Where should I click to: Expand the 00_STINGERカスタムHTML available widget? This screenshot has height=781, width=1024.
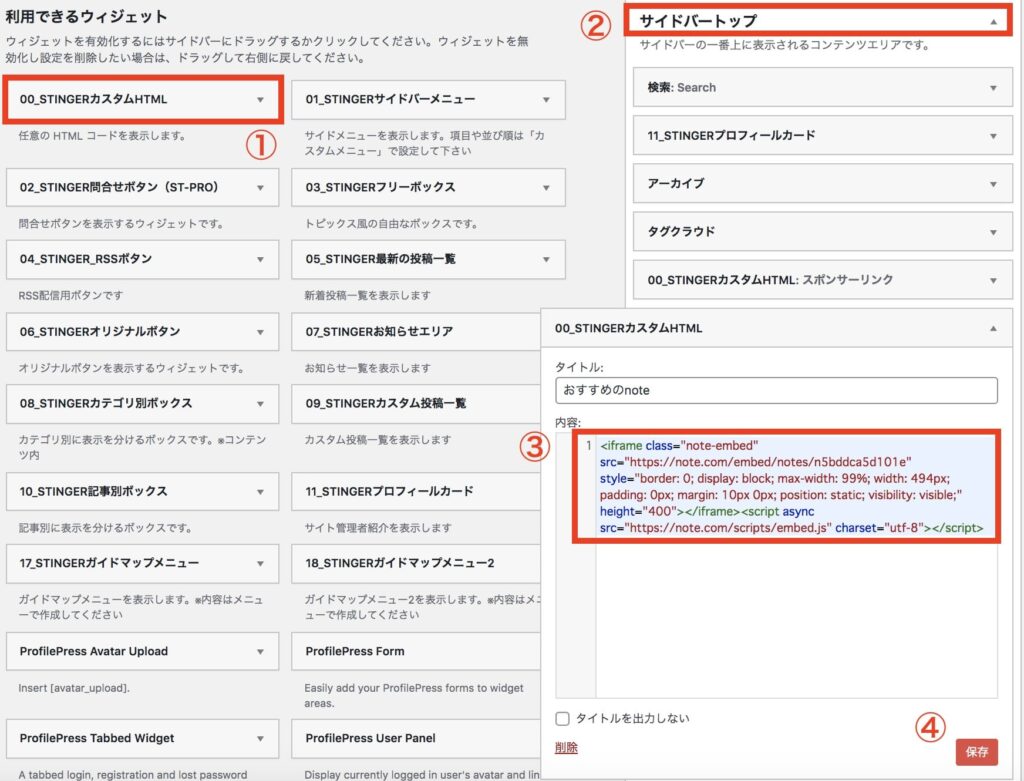pyautogui.click(x=260, y=100)
